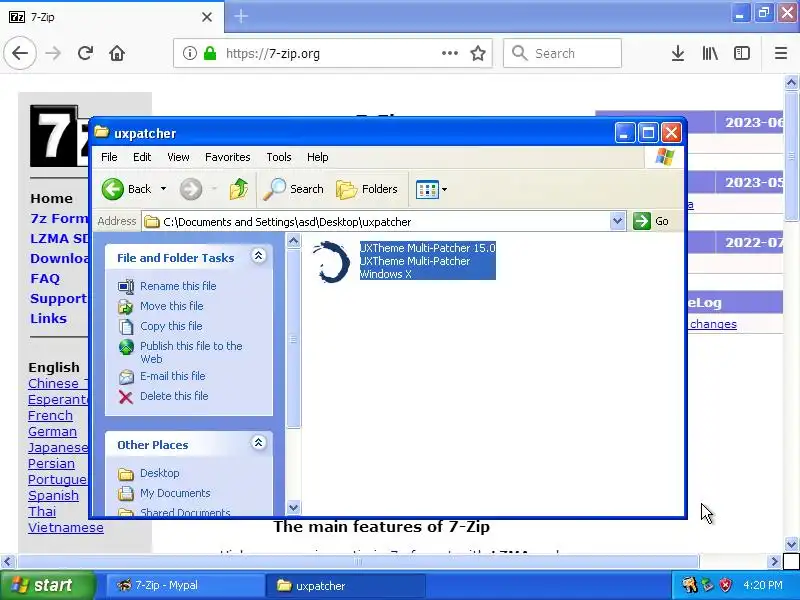Switch the site language to Spanish
Screen dimensions: 800x600
coord(54,495)
